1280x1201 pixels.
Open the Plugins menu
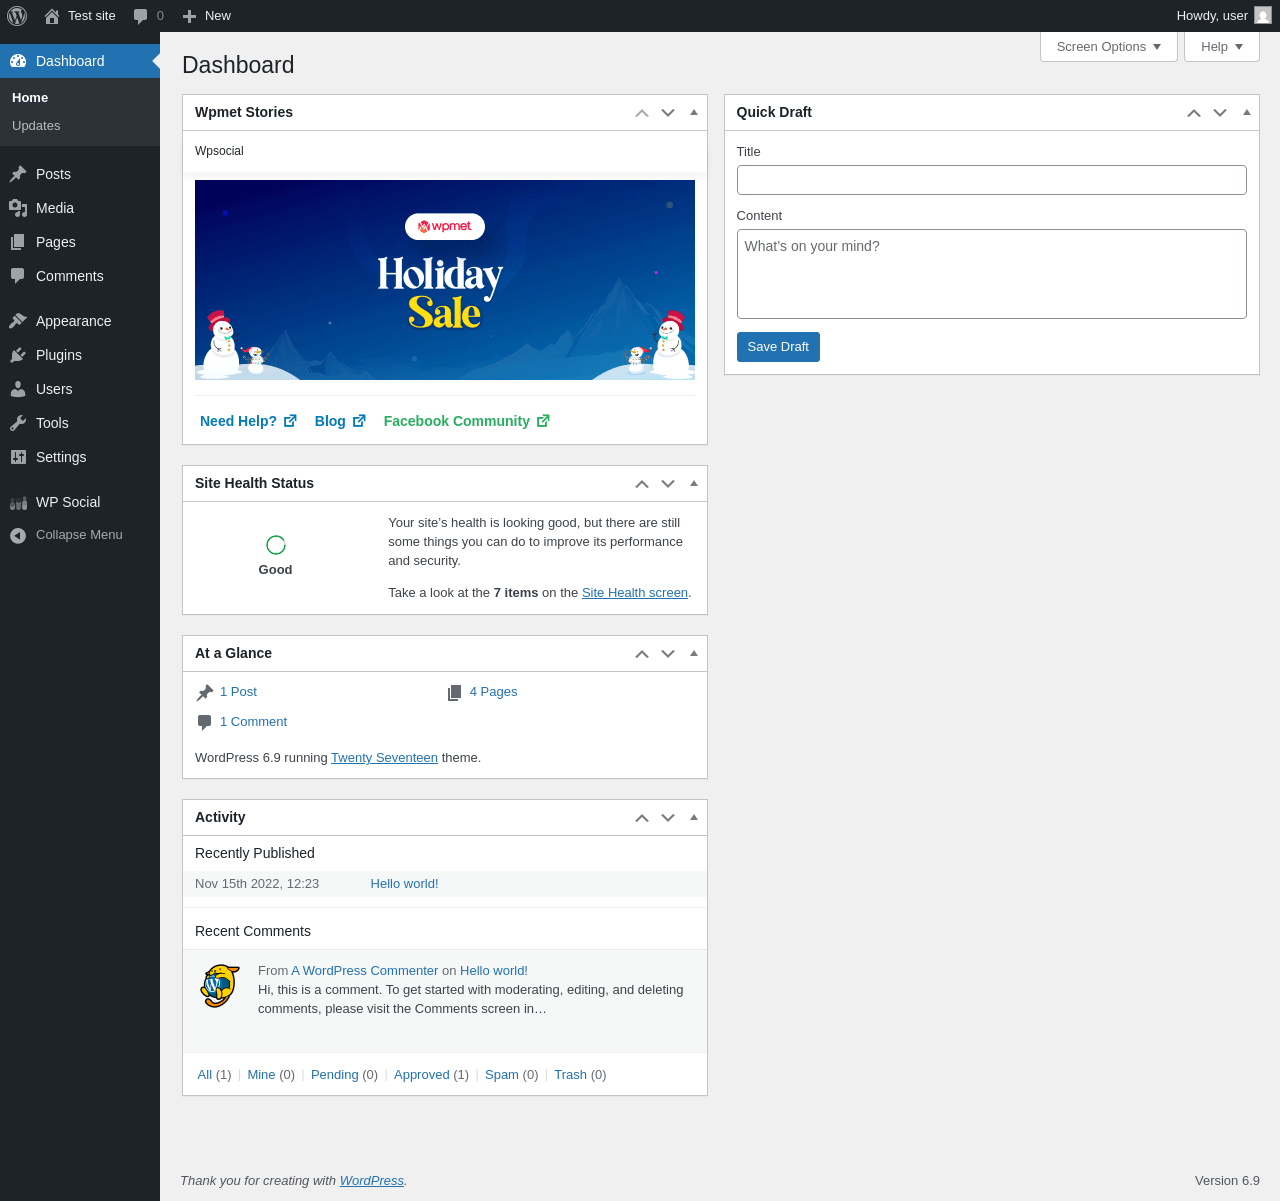80,355
